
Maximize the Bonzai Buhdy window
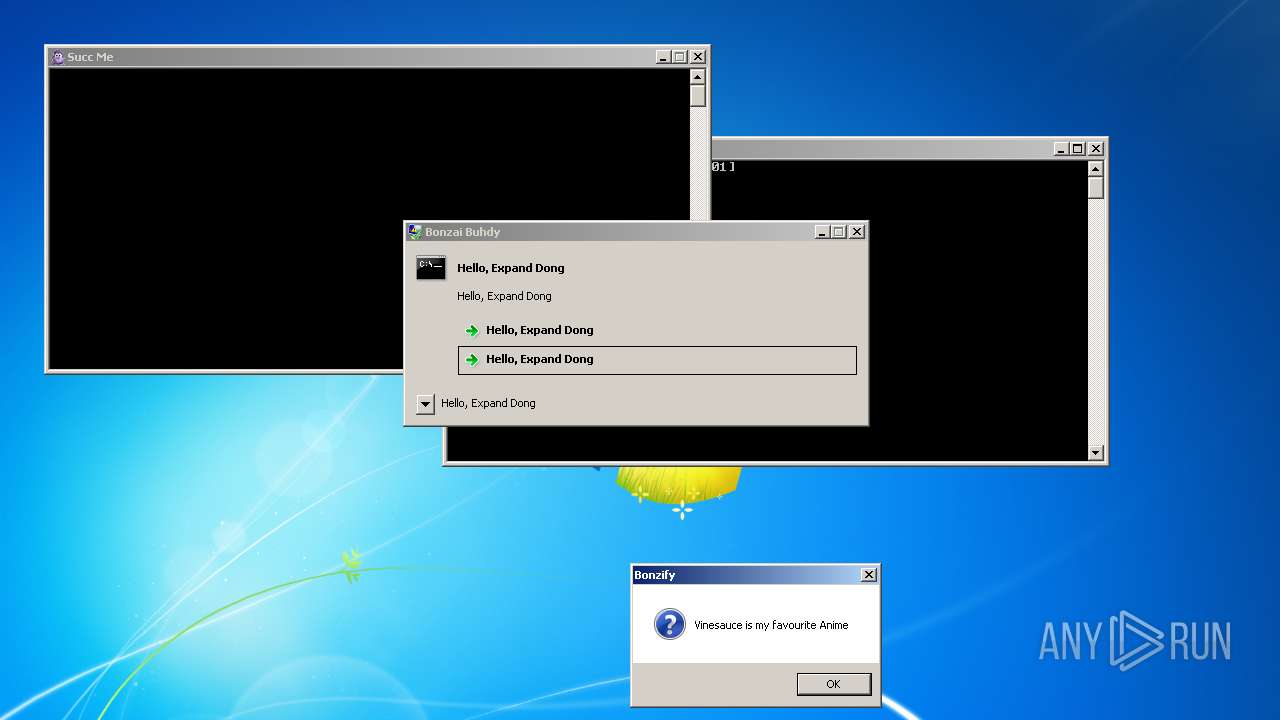[x=839, y=232]
